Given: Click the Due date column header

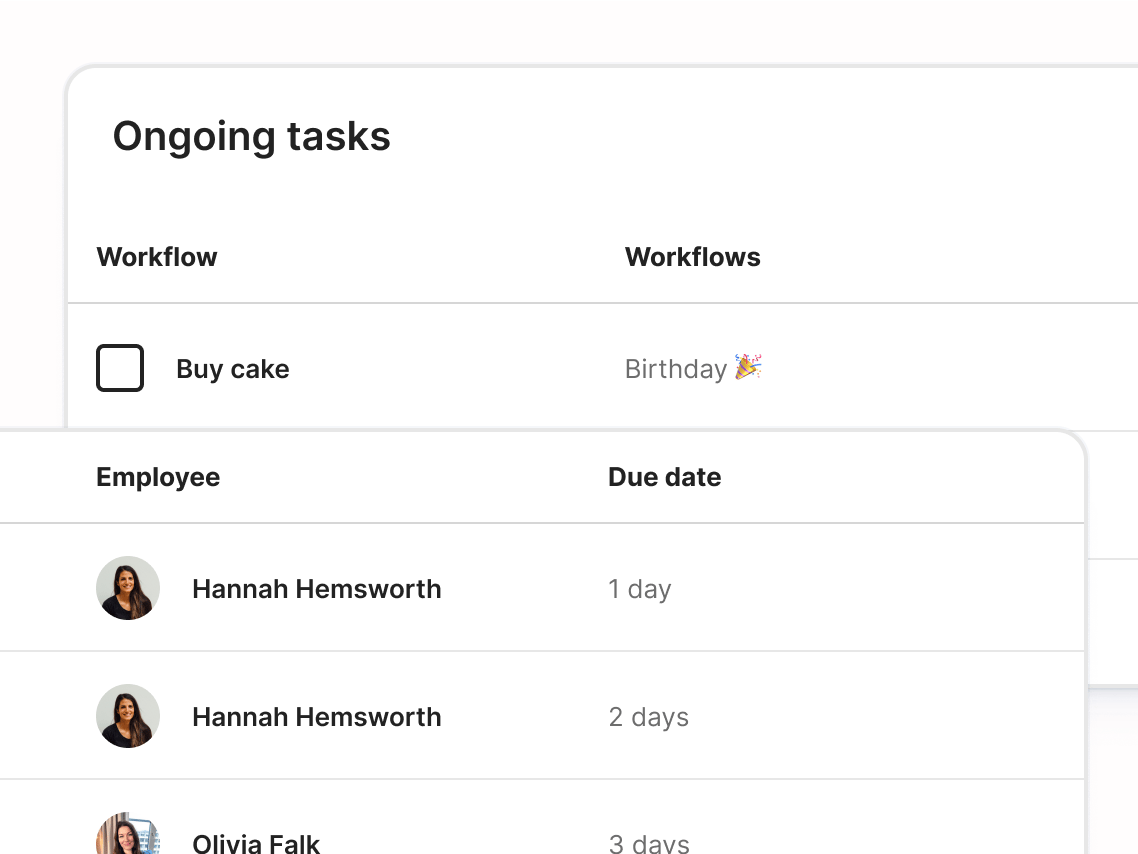Looking at the screenshot, I should [x=663, y=477].
